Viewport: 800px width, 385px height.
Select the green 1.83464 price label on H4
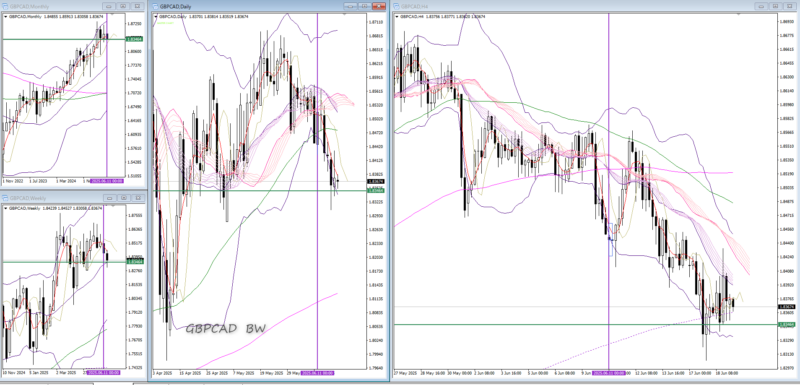785,324
